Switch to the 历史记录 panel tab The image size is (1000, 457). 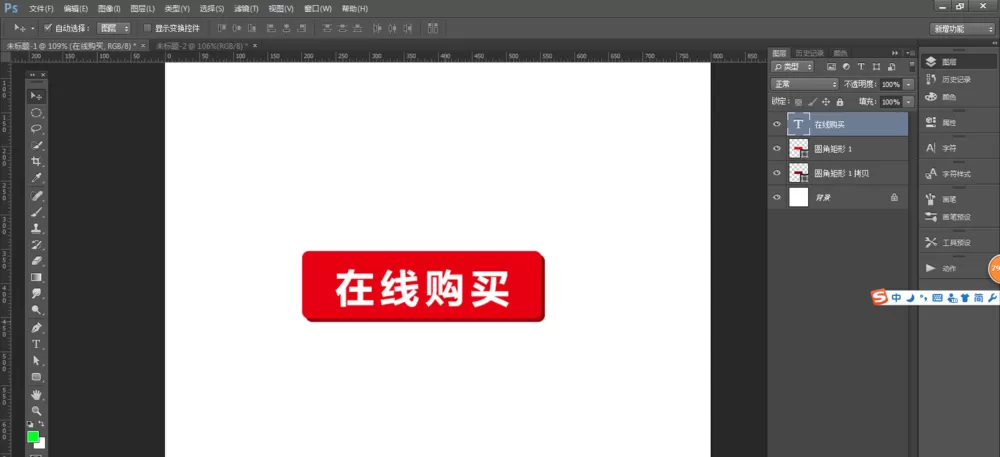coord(809,53)
